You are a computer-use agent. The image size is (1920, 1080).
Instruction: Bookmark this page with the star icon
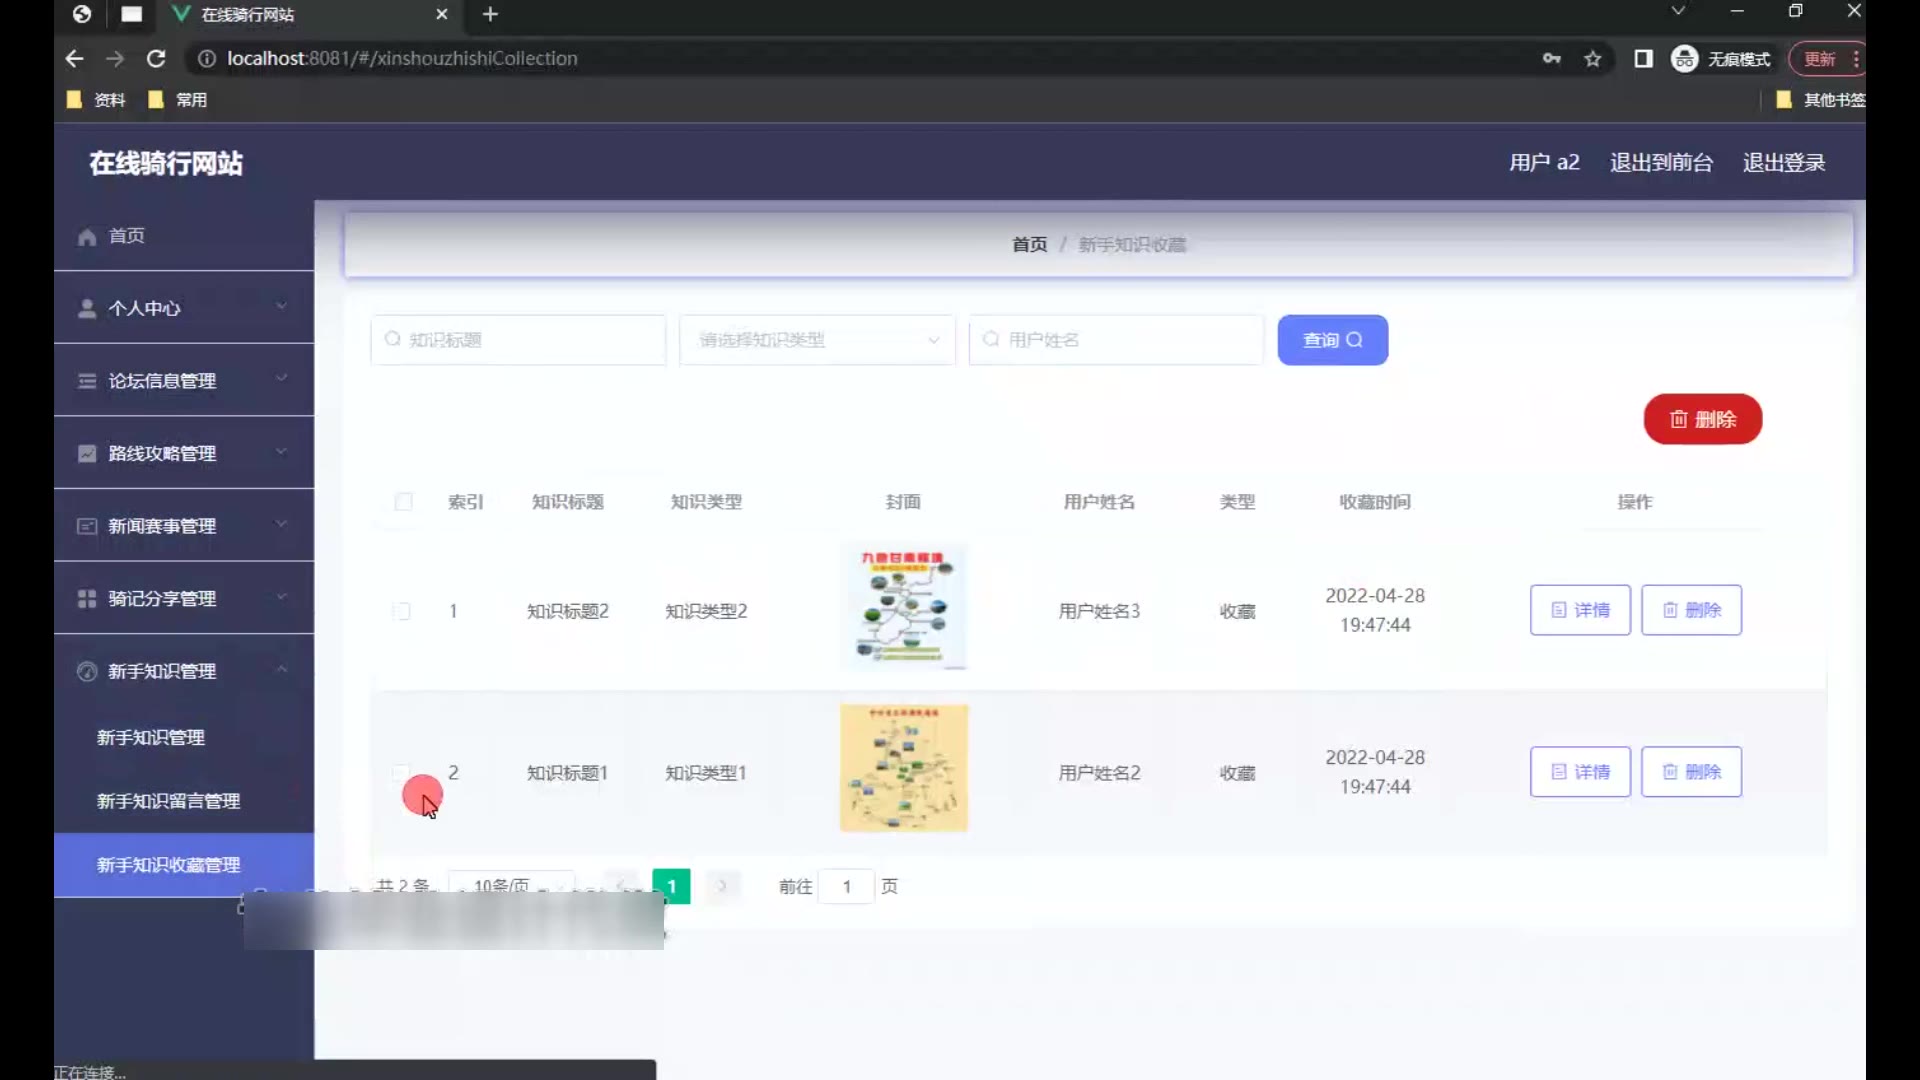[x=1593, y=59]
